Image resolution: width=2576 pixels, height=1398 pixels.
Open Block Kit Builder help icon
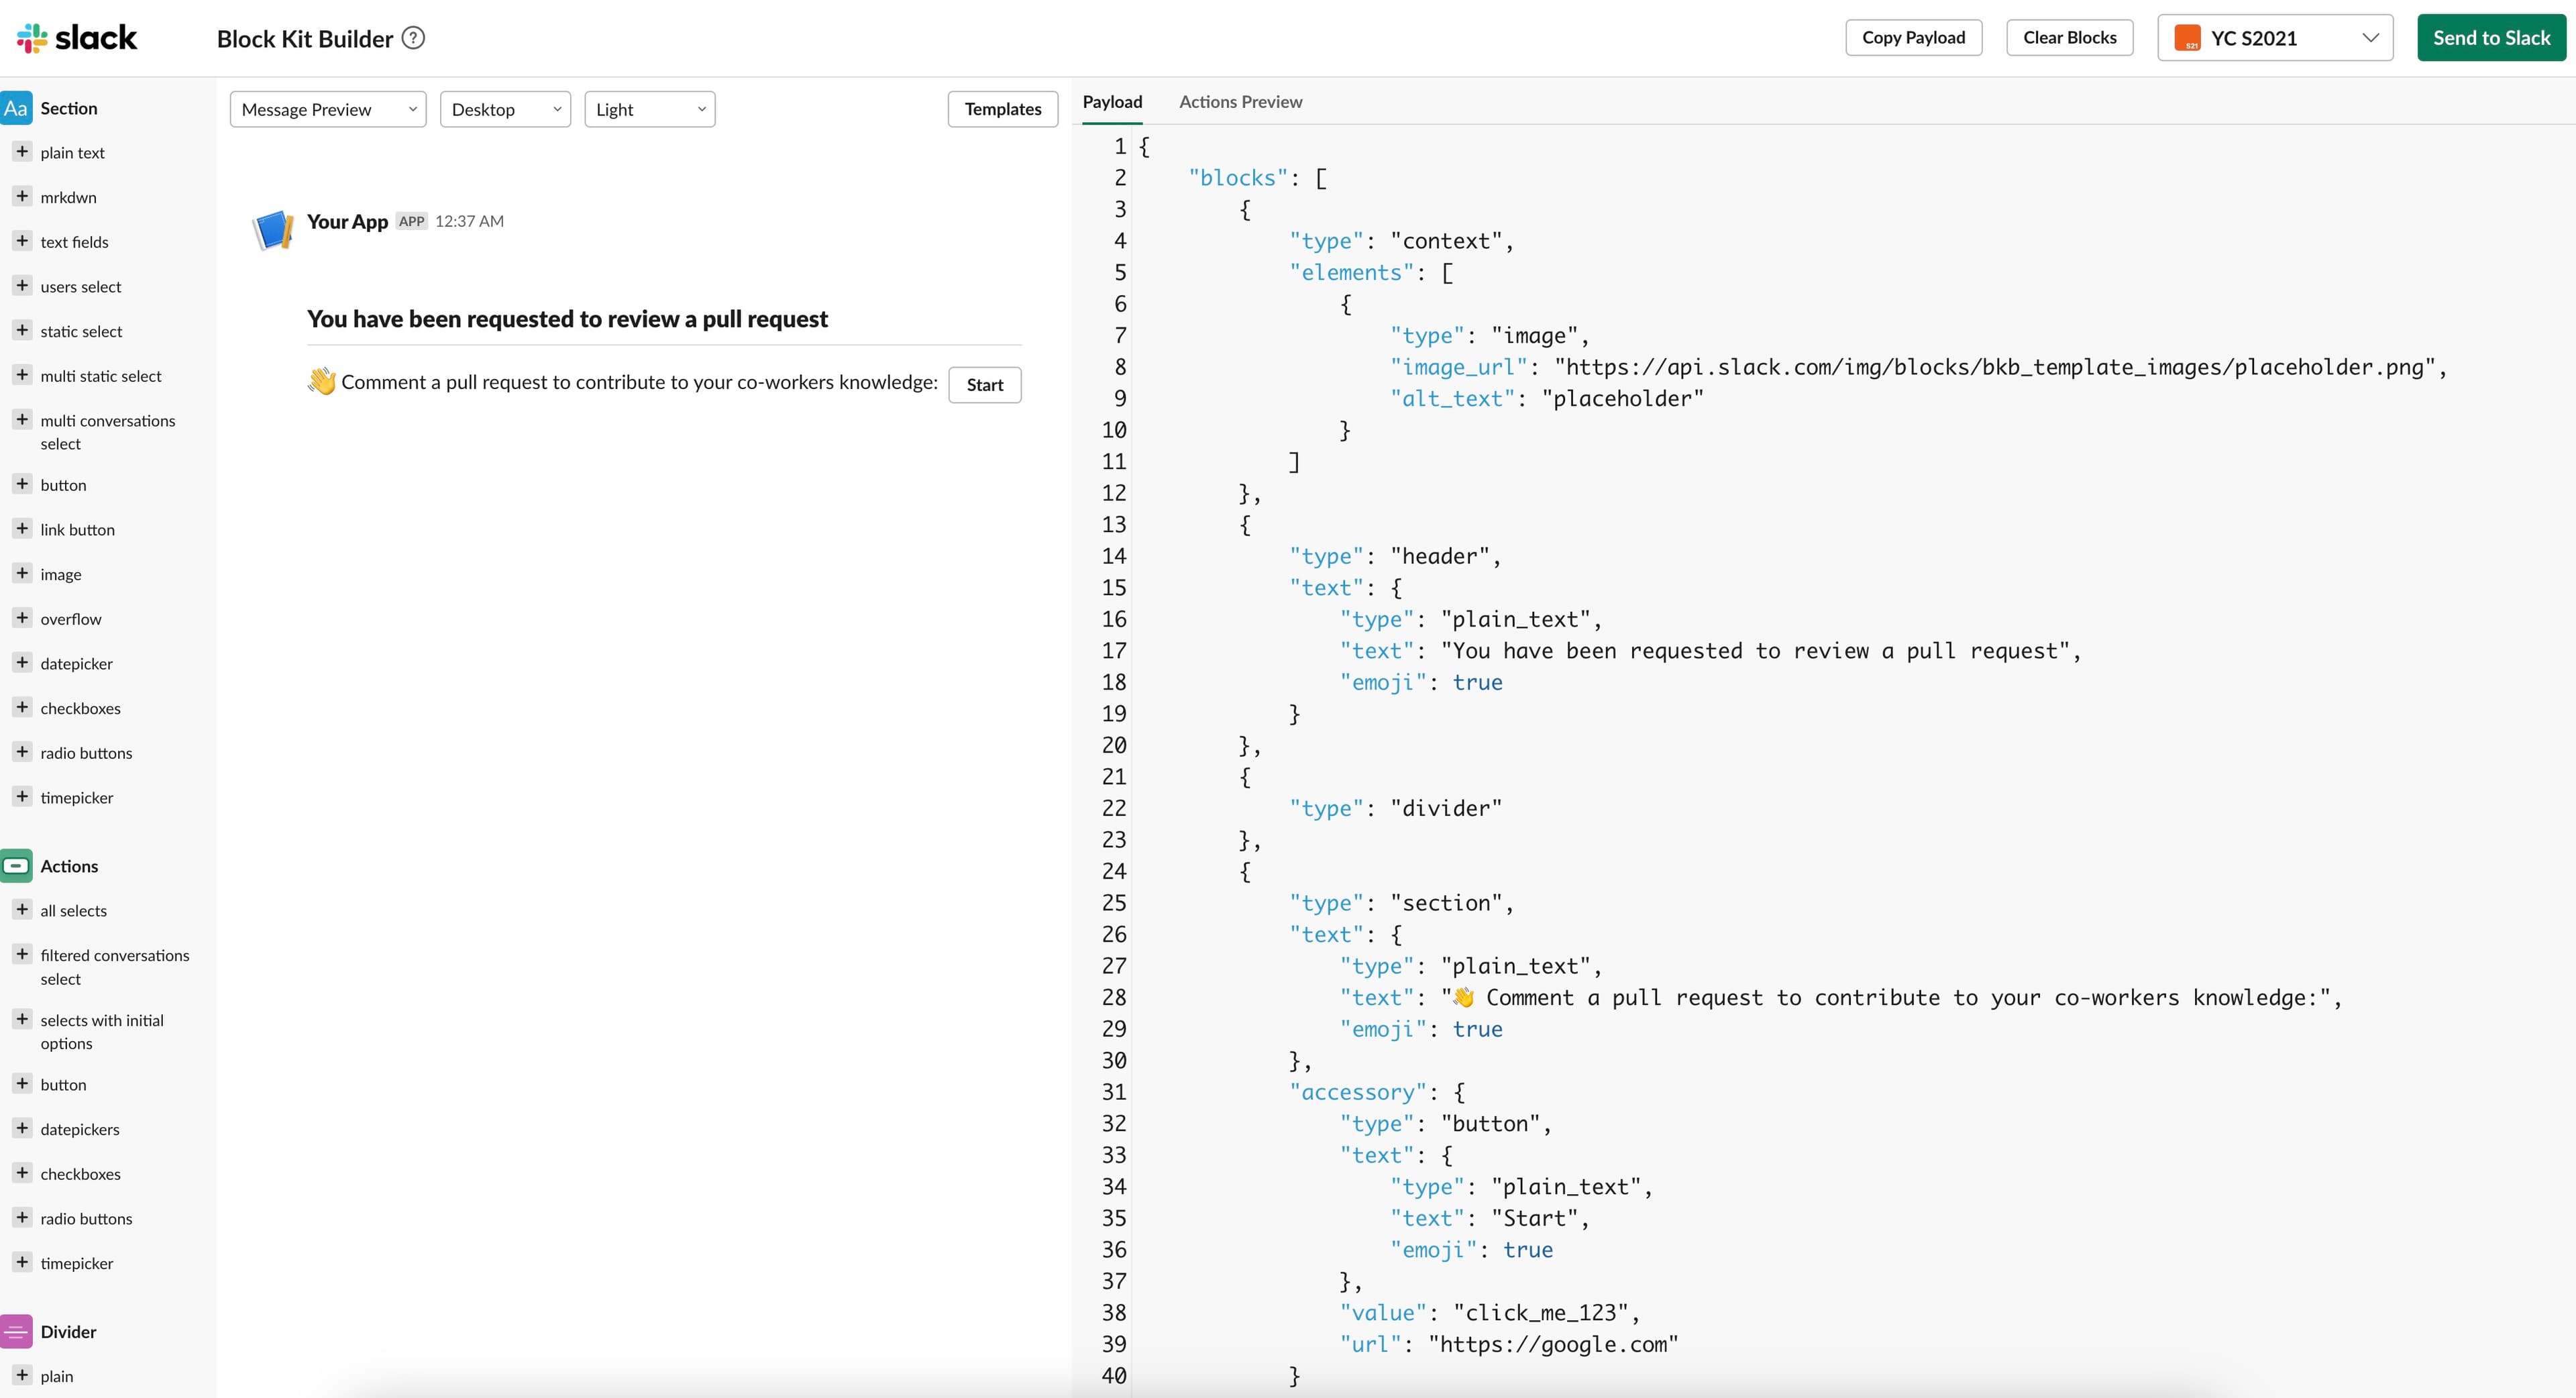click(x=413, y=38)
